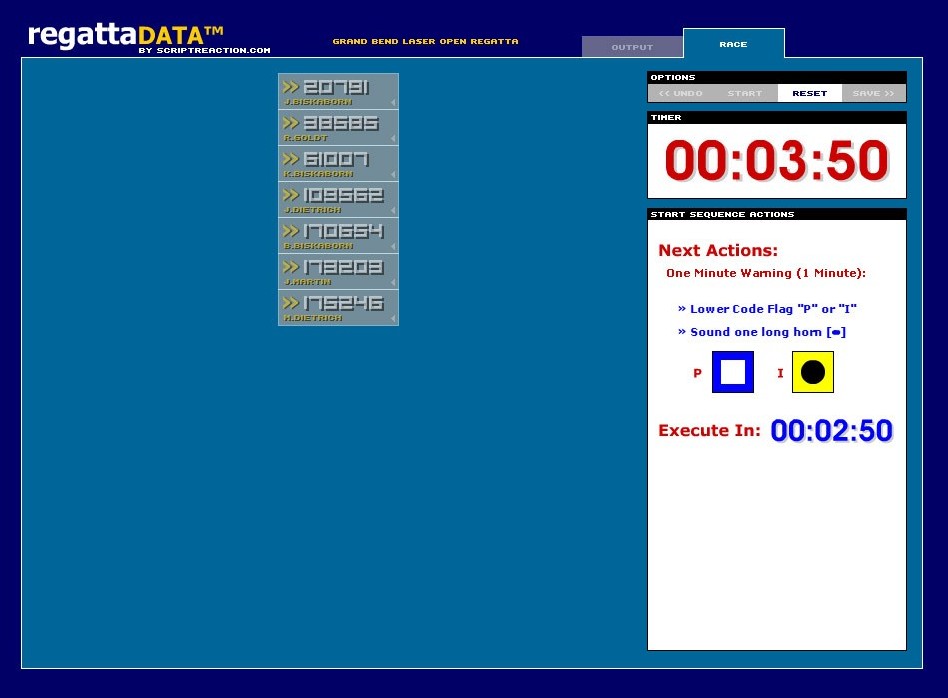
Task: Select sail number 61007
Action: [336, 159]
